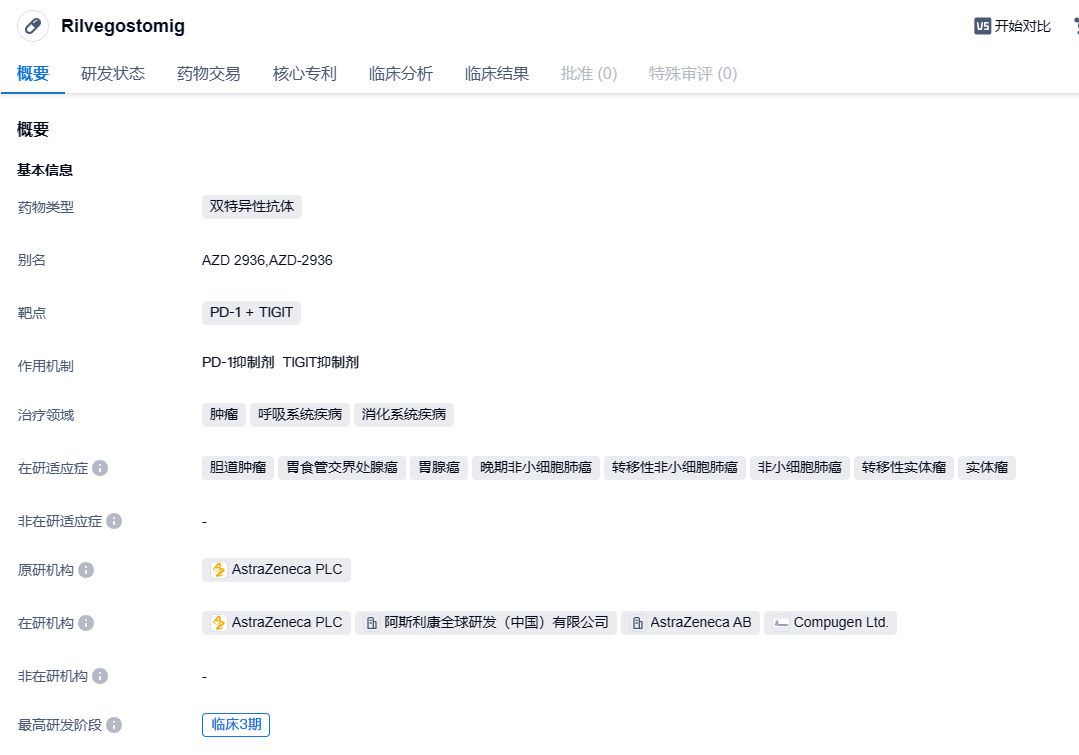Click the pill drug icon beside Rilvegostomig
This screenshot has height=755, width=1079.
[33, 26]
